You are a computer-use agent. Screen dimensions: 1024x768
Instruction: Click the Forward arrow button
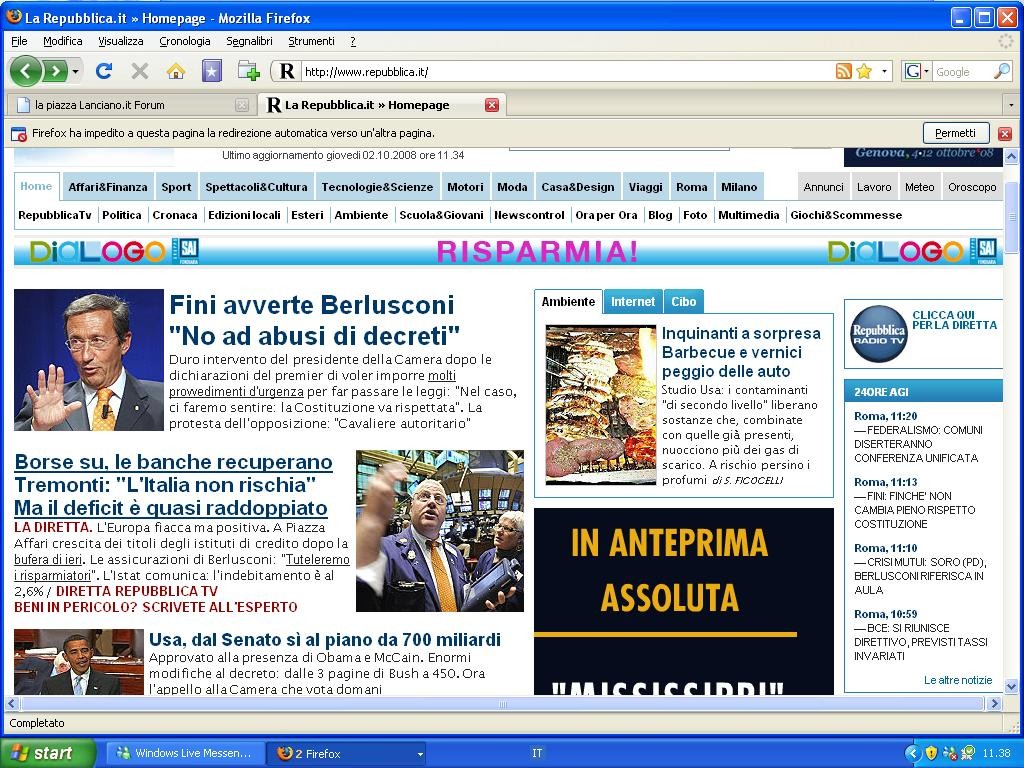tap(56, 71)
